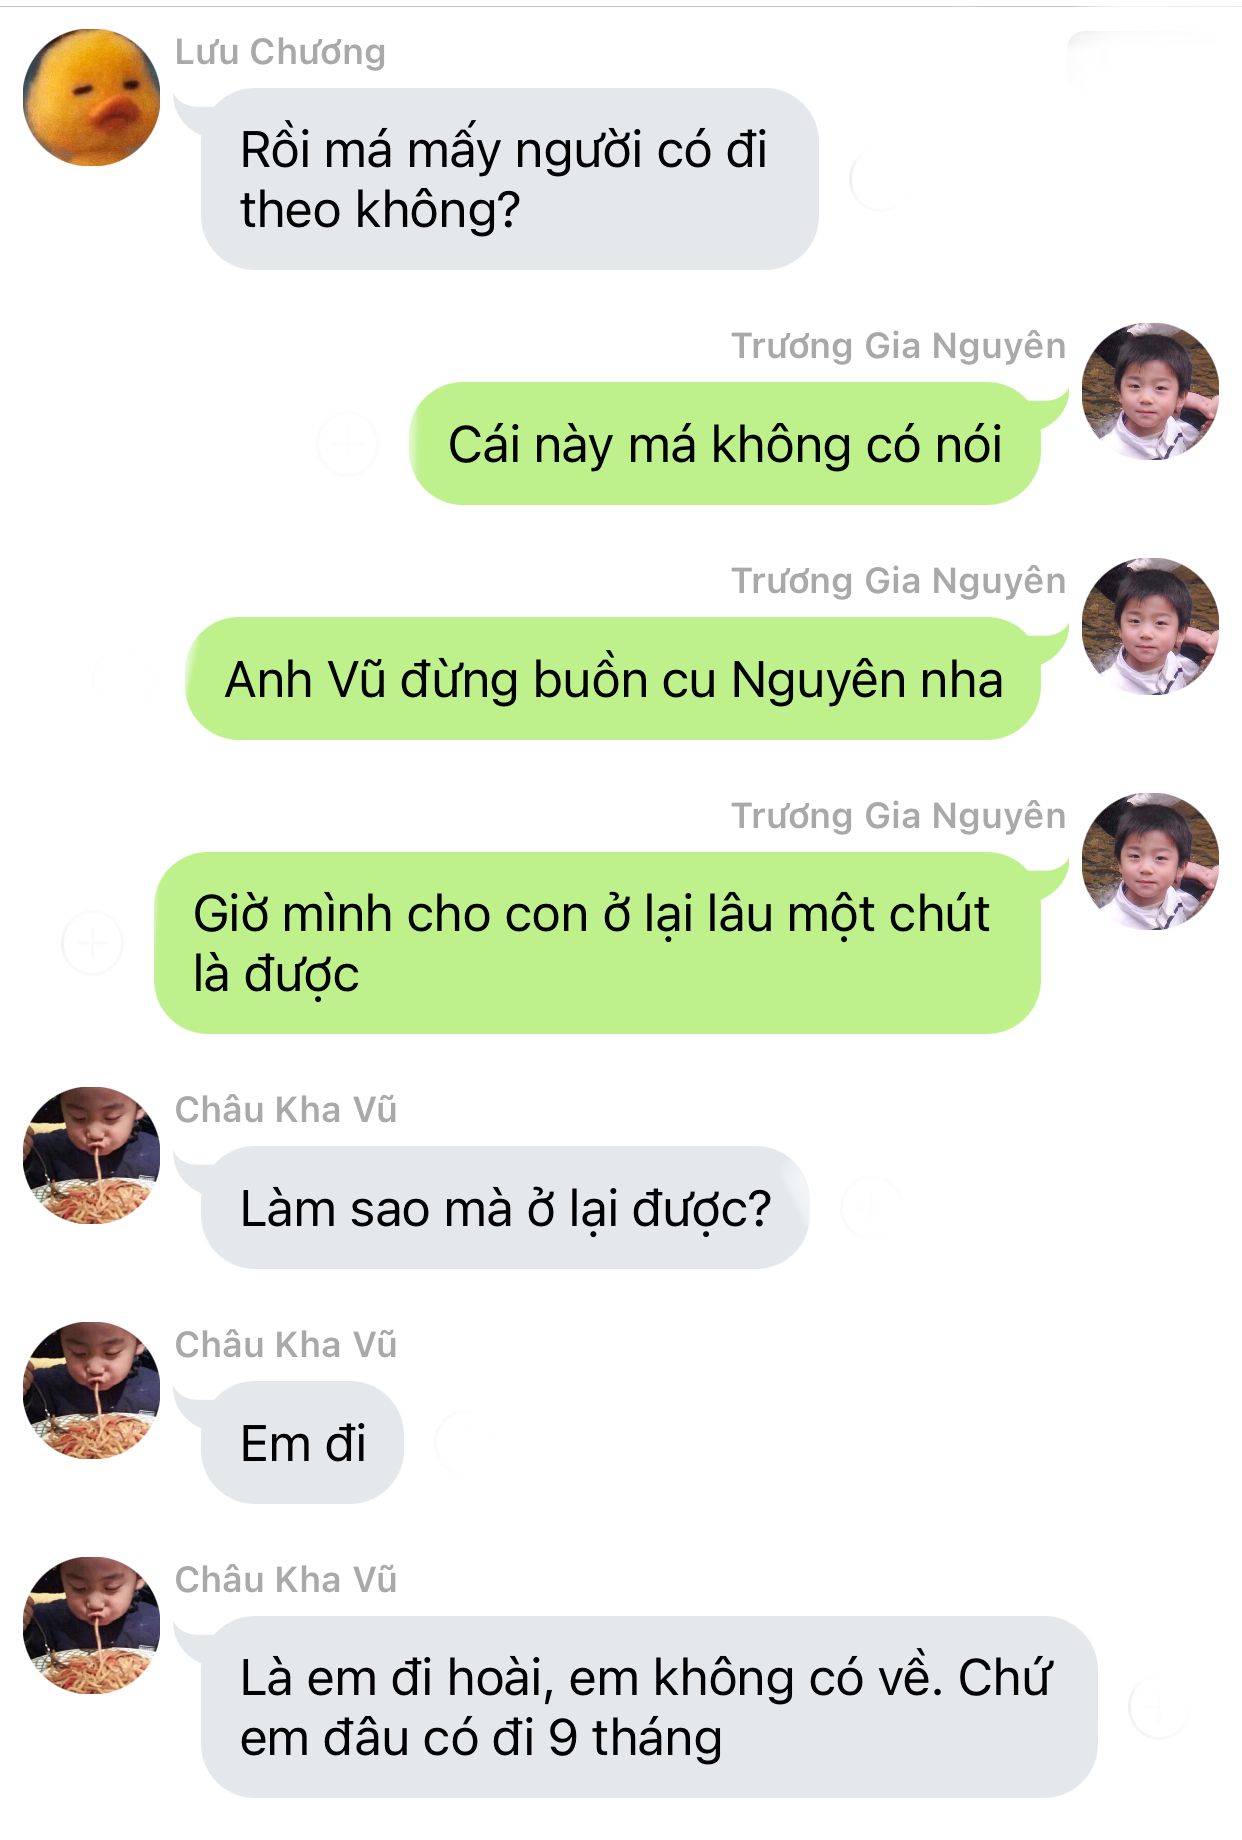
Task: Select message 'Giờ mình cho con ở lại'
Action: tap(597, 943)
